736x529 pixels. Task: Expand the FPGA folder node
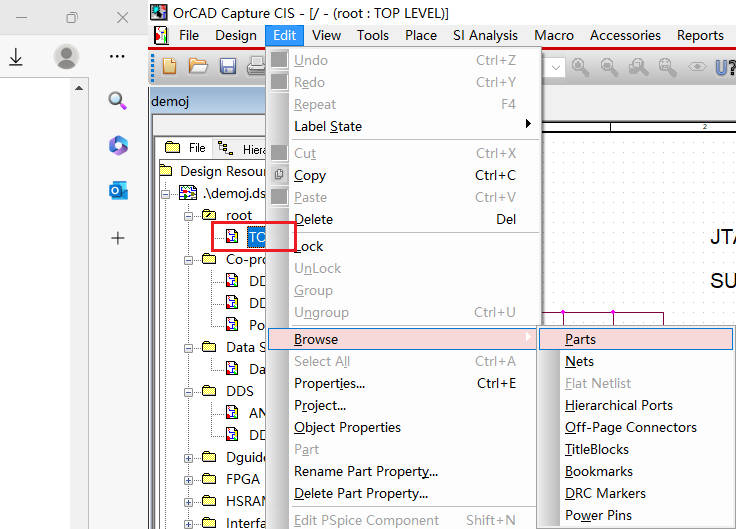pyautogui.click(x=189, y=479)
